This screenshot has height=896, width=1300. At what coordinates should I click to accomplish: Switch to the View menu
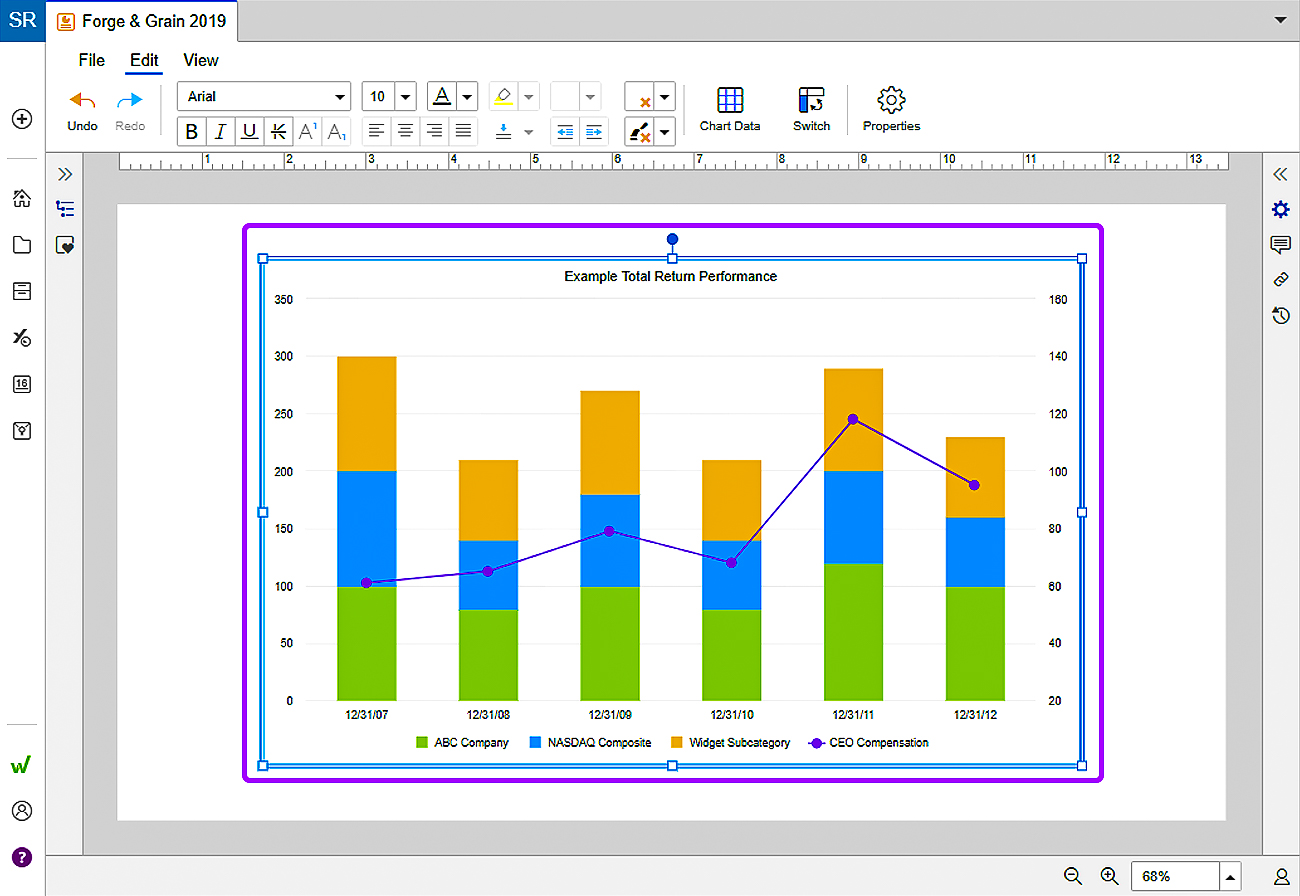tap(200, 60)
